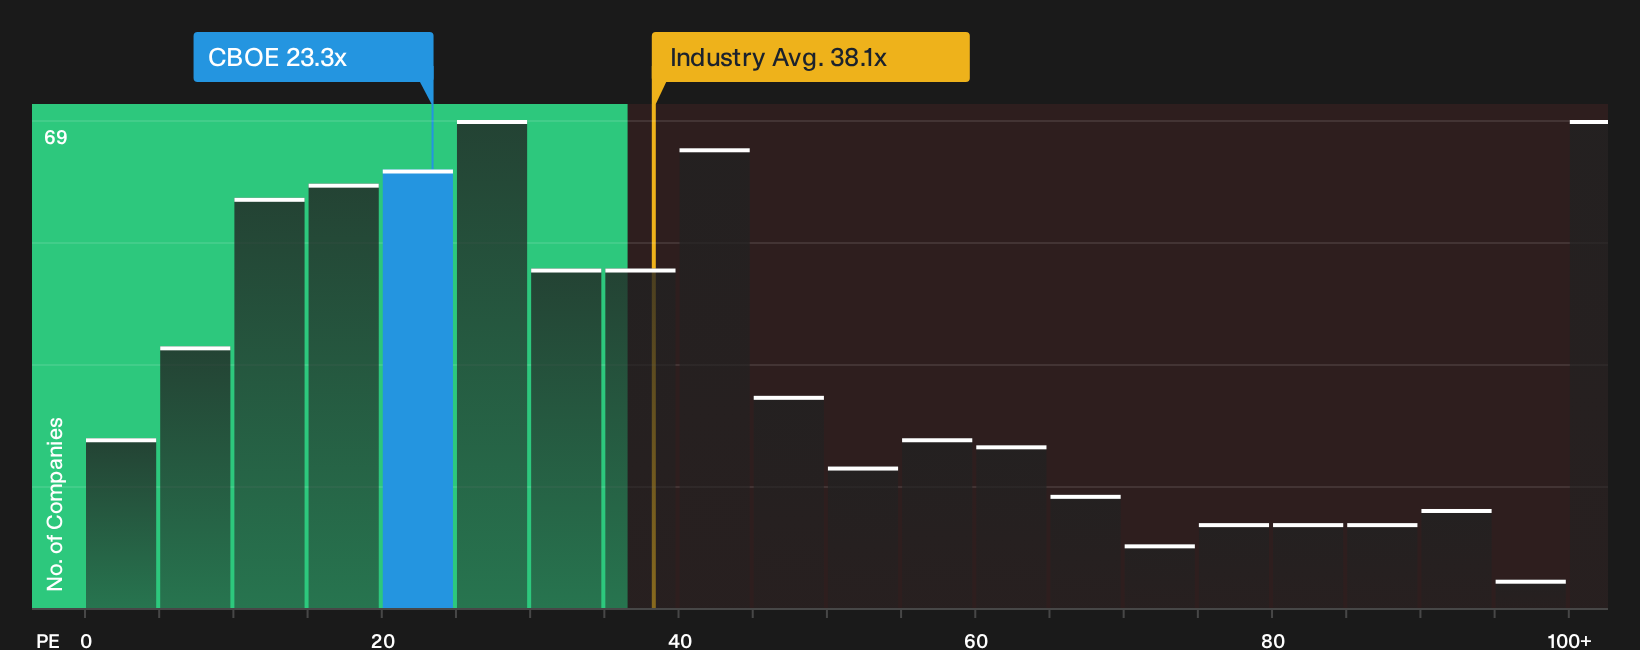Click the yellow Industry Avg. 38.1x label

click(x=810, y=57)
